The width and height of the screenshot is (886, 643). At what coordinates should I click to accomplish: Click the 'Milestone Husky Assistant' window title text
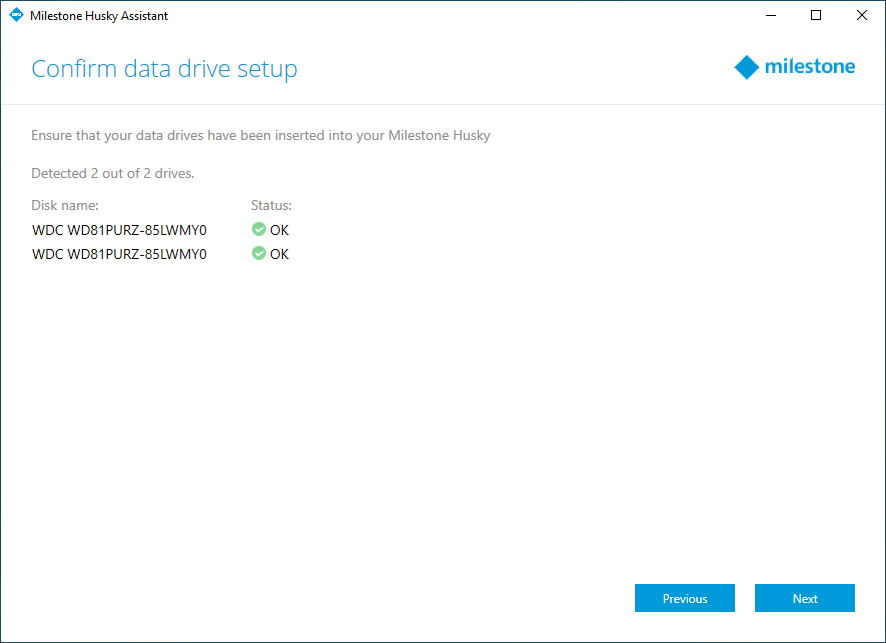point(99,16)
